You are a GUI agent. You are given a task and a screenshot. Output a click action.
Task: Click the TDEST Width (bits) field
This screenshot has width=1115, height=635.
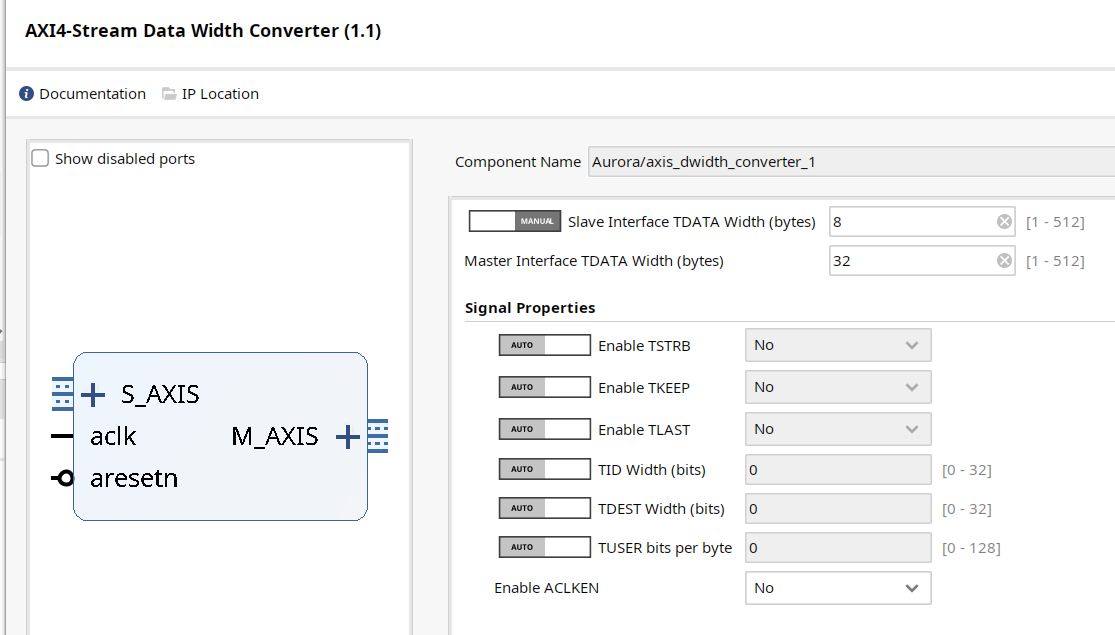838,508
